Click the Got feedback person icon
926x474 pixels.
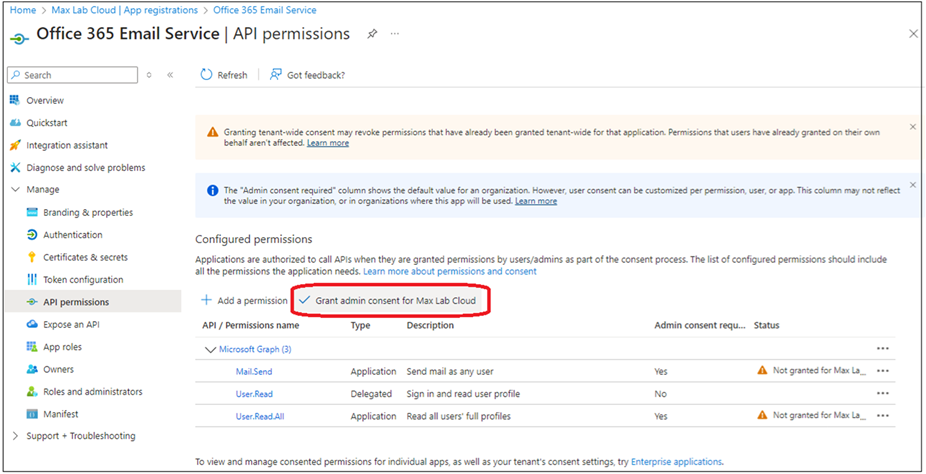[x=275, y=75]
